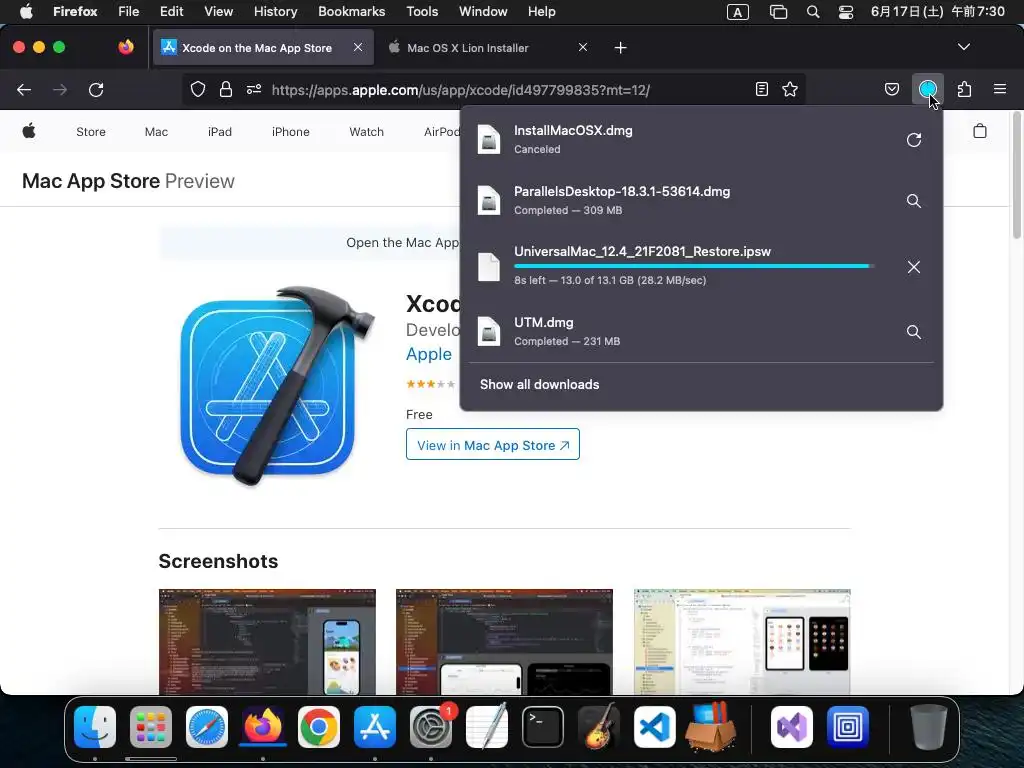Close the Xcode on the Mac App Store tab
This screenshot has height=768, width=1024.
358,47
